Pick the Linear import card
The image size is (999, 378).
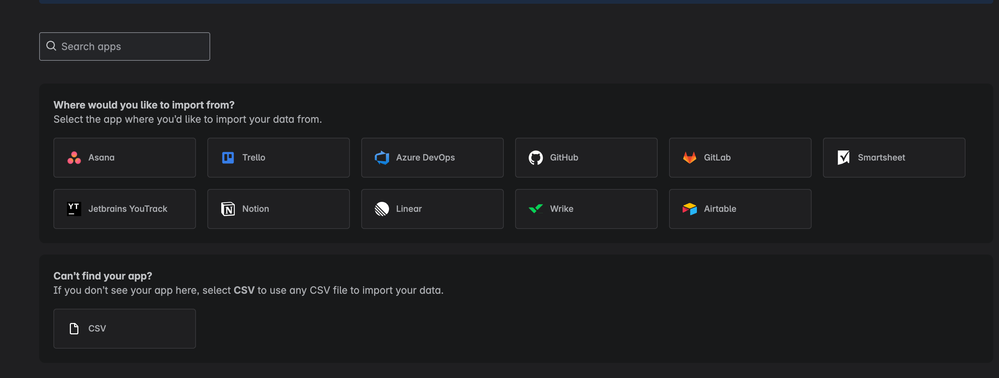click(x=433, y=209)
